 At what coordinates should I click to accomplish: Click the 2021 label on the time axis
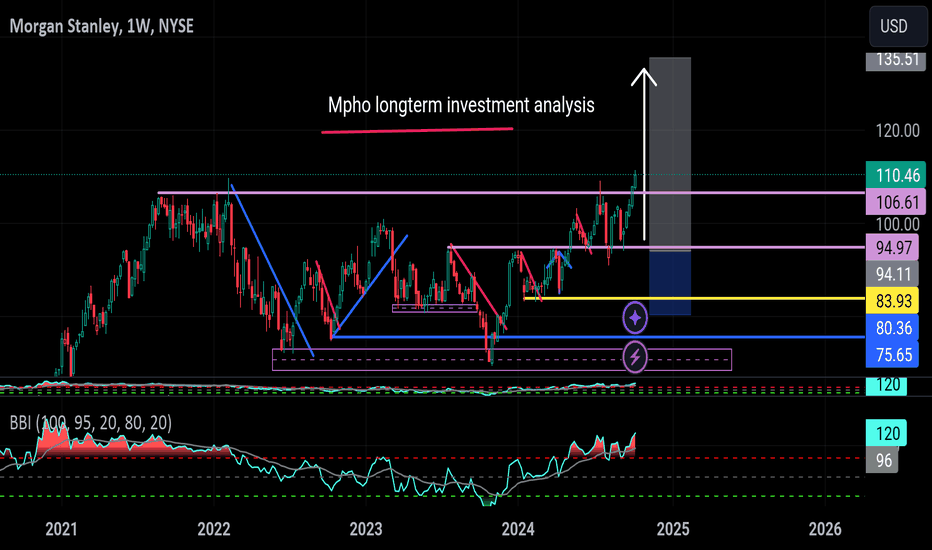pos(61,529)
